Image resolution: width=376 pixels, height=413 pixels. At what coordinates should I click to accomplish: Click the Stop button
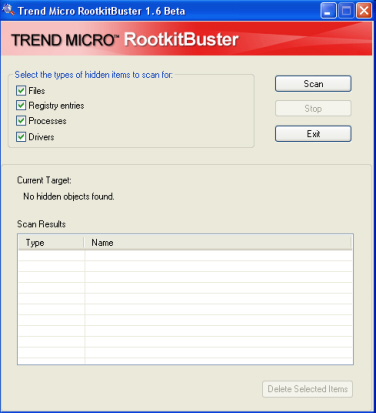[x=313, y=108]
